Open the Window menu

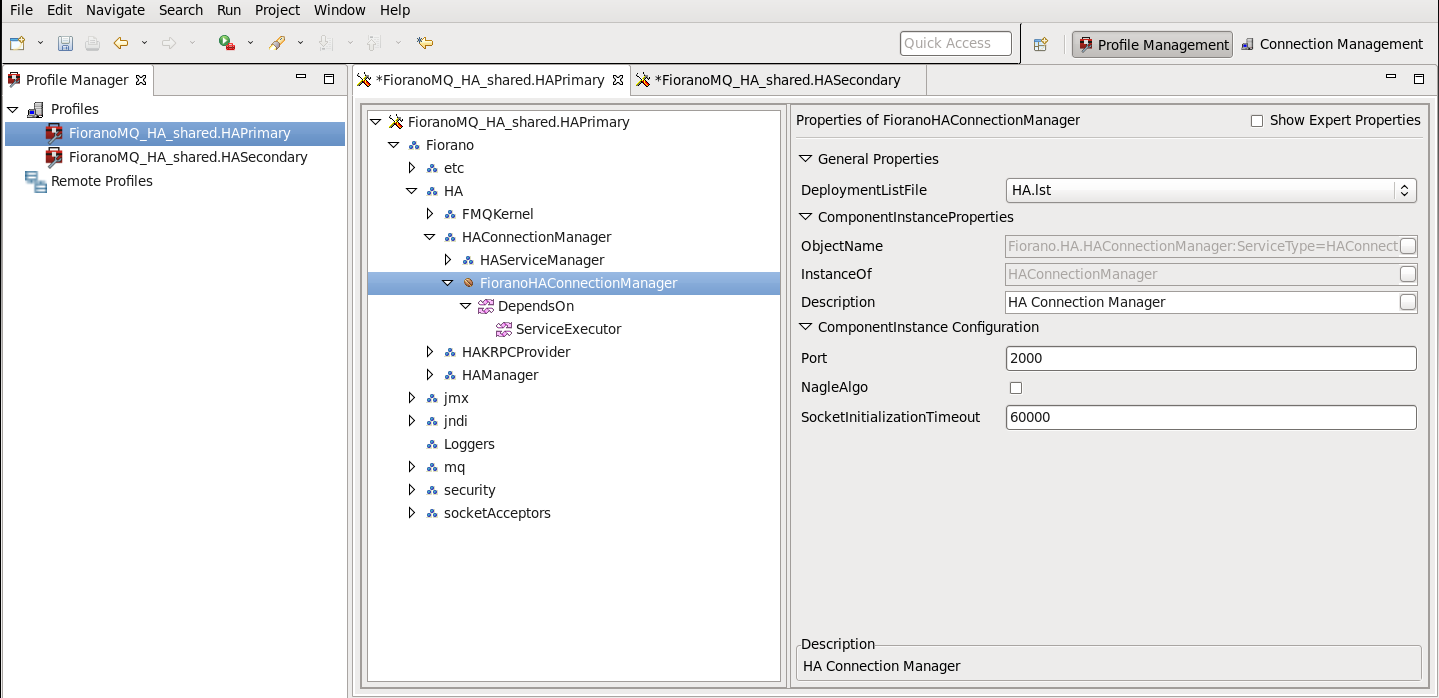pos(340,10)
